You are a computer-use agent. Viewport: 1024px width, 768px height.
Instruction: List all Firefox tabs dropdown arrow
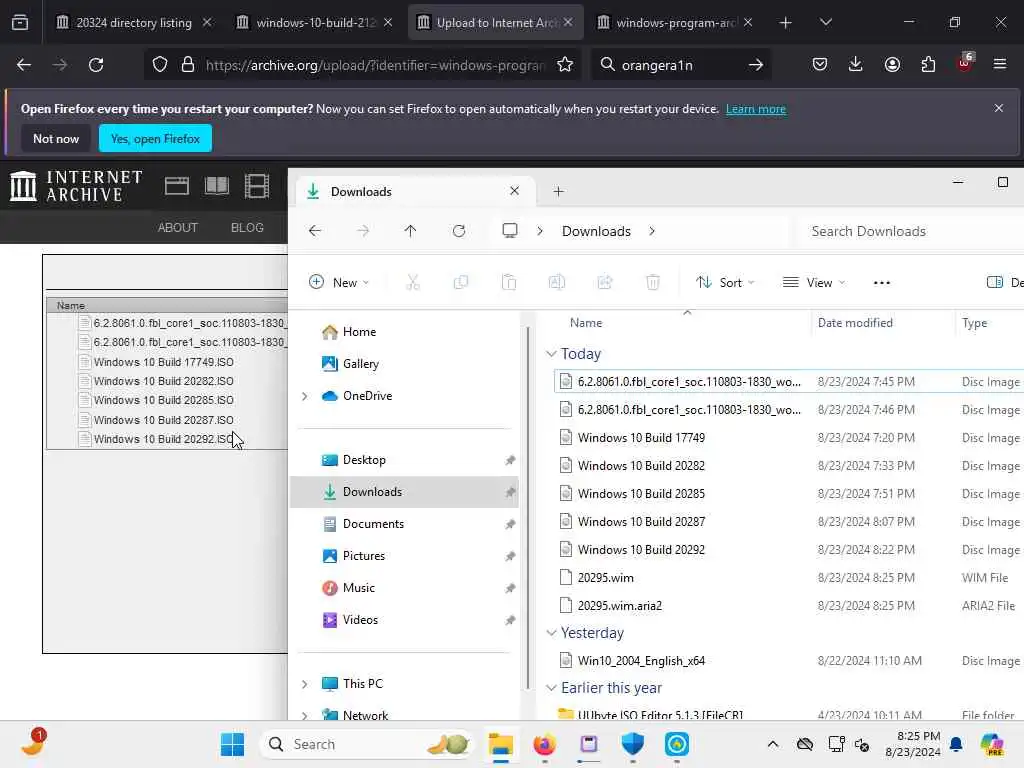click(825, 22)
